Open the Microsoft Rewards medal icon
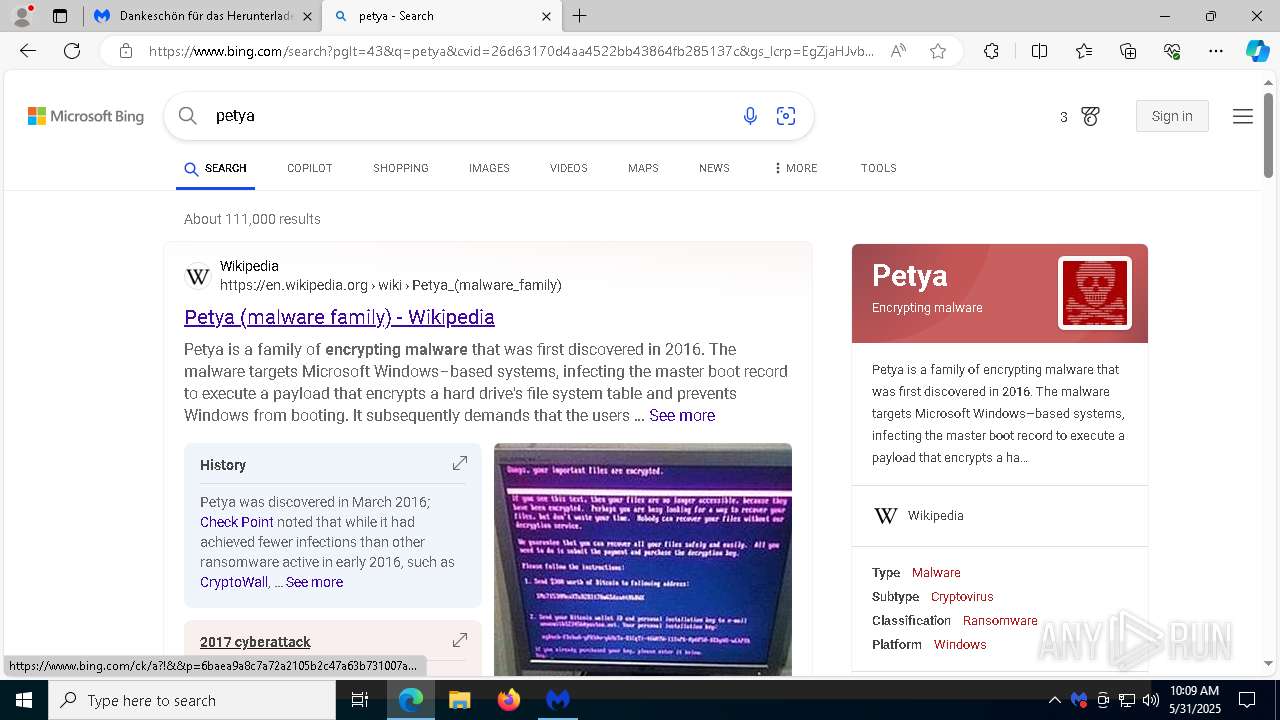1280x720 pixels. coord(1090,116)
